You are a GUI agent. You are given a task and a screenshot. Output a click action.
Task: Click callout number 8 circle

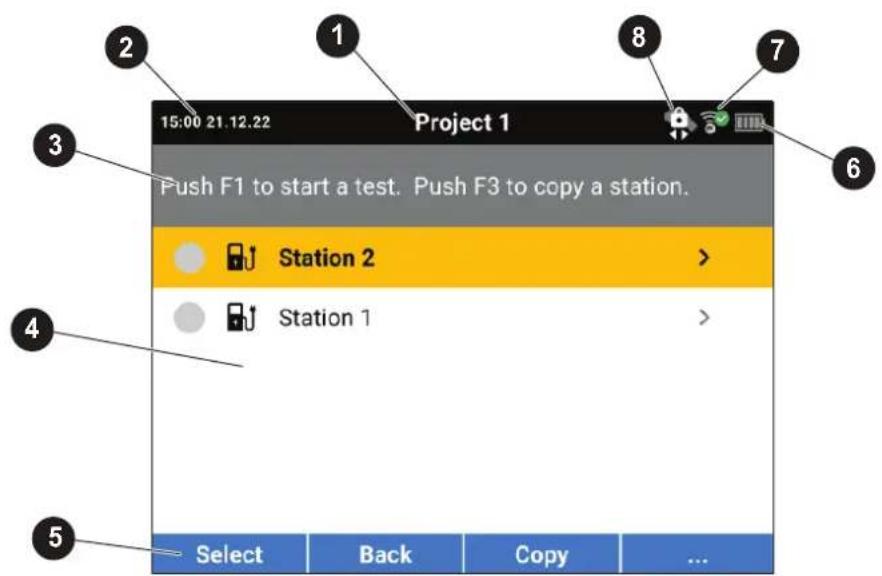click(x=639, y=37)
